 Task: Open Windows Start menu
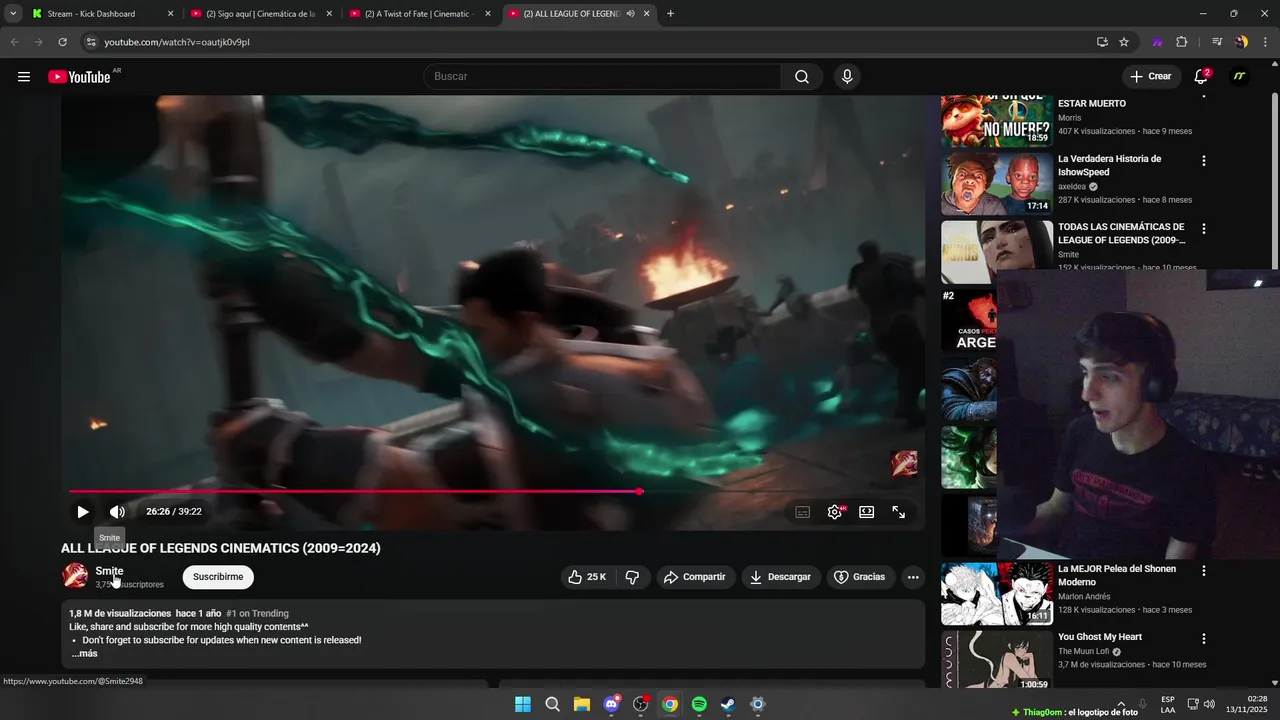point(523,704)
